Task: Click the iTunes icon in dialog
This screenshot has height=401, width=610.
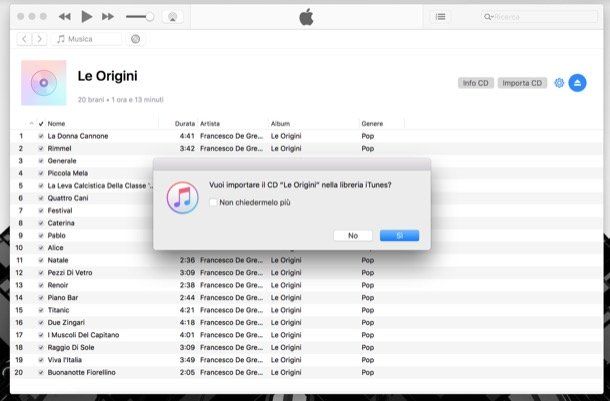Action: pyautogui.click(x=182, y=198)
